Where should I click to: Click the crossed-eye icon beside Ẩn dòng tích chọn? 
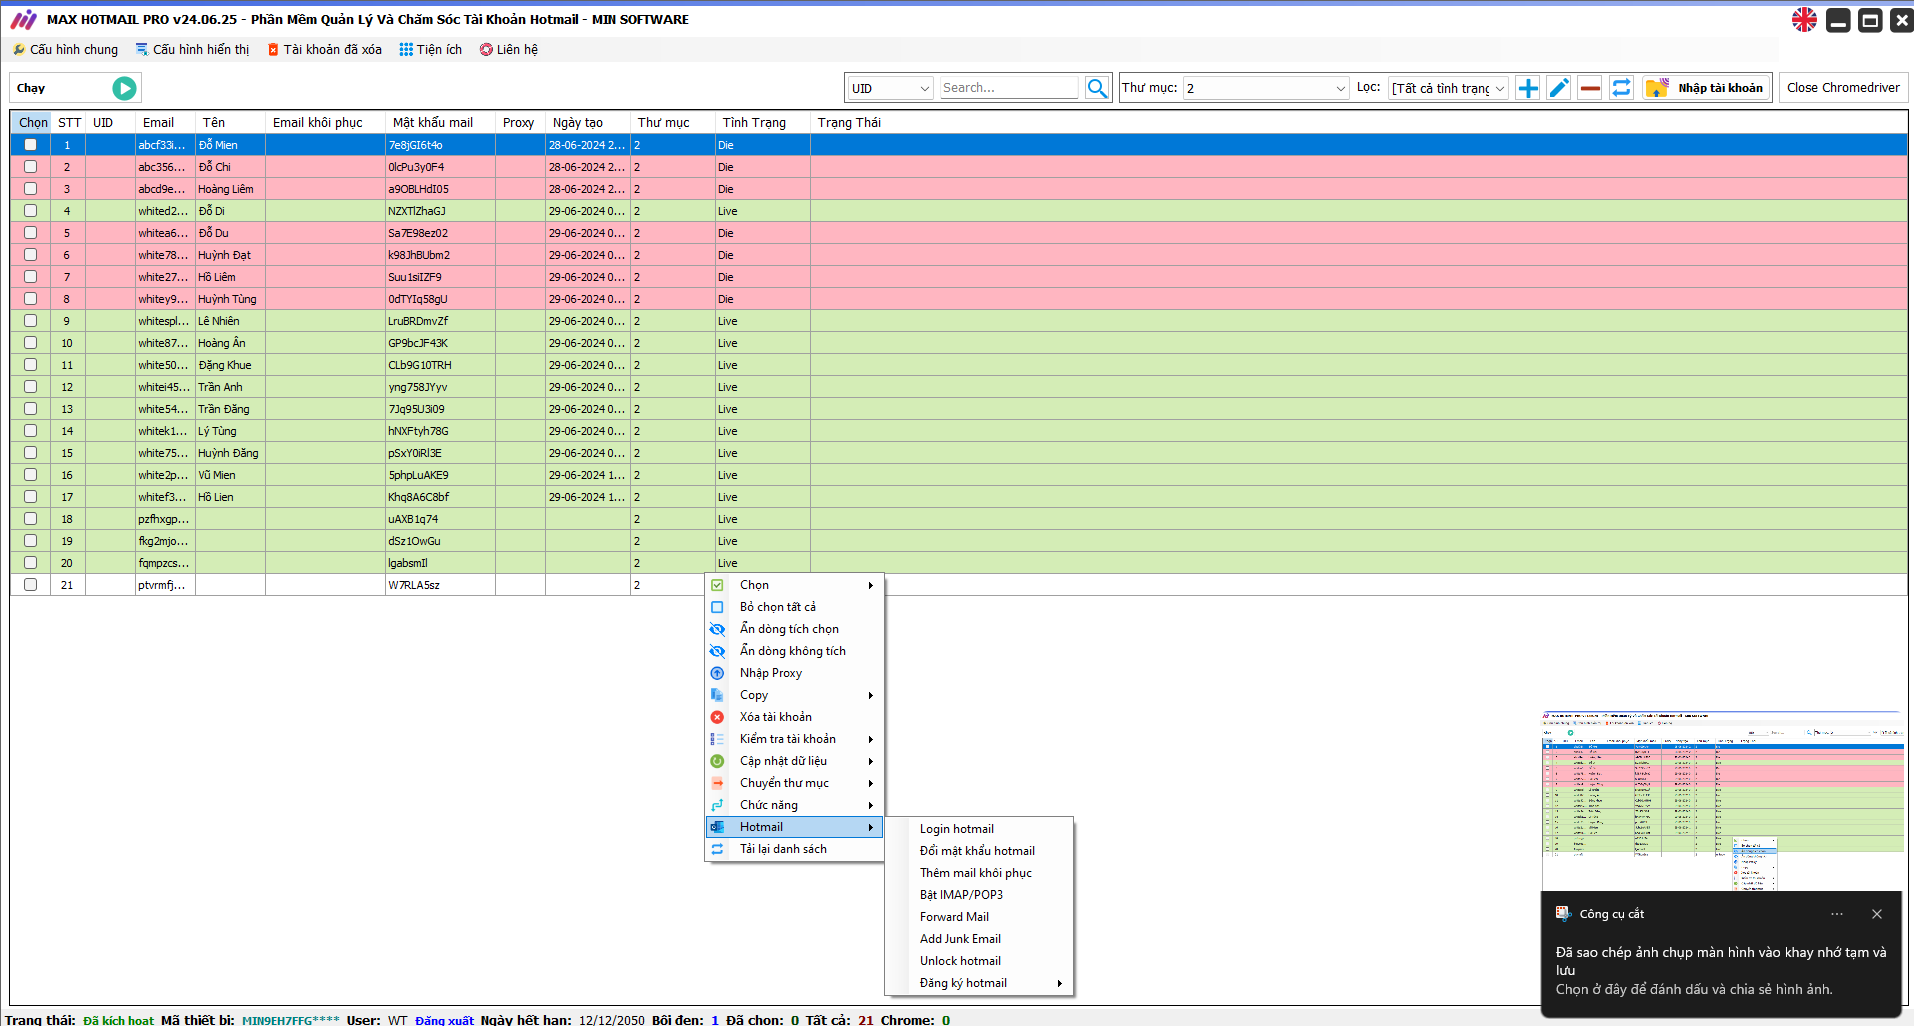717,629
